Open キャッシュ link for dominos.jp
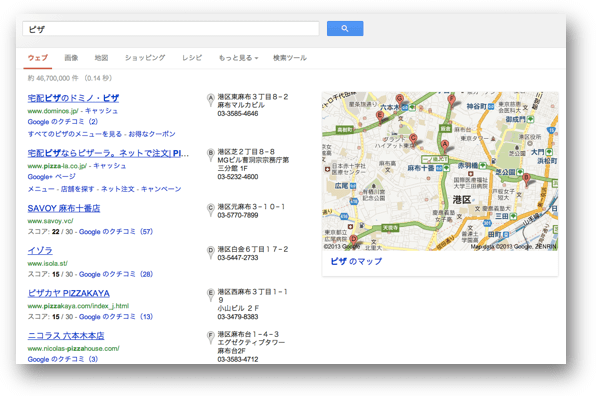 pos(101,111)
